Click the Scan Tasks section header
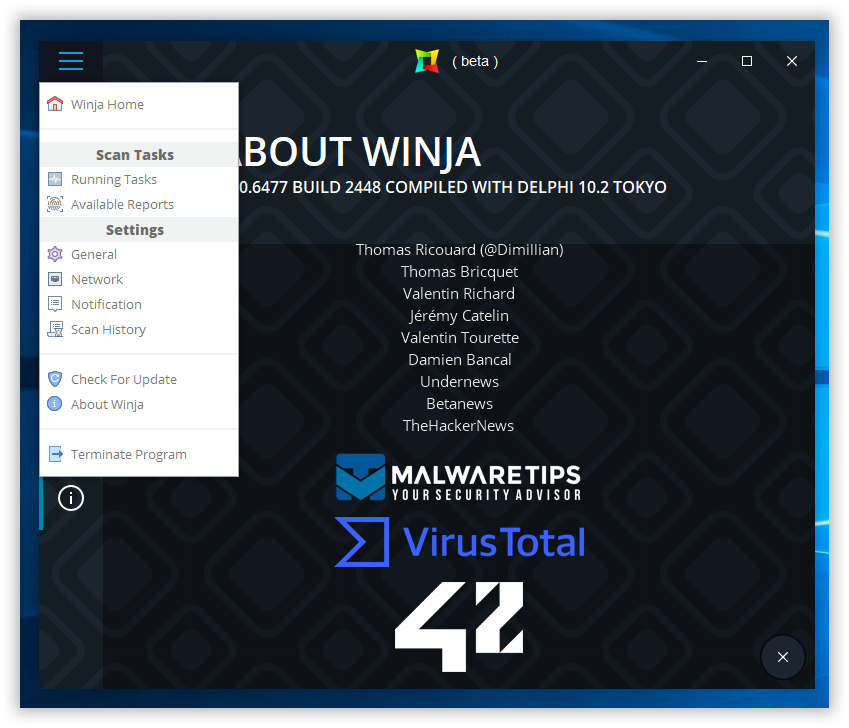The width and height of the screenshot is (849, 728). pyautogui.click(x=139, y=155)
